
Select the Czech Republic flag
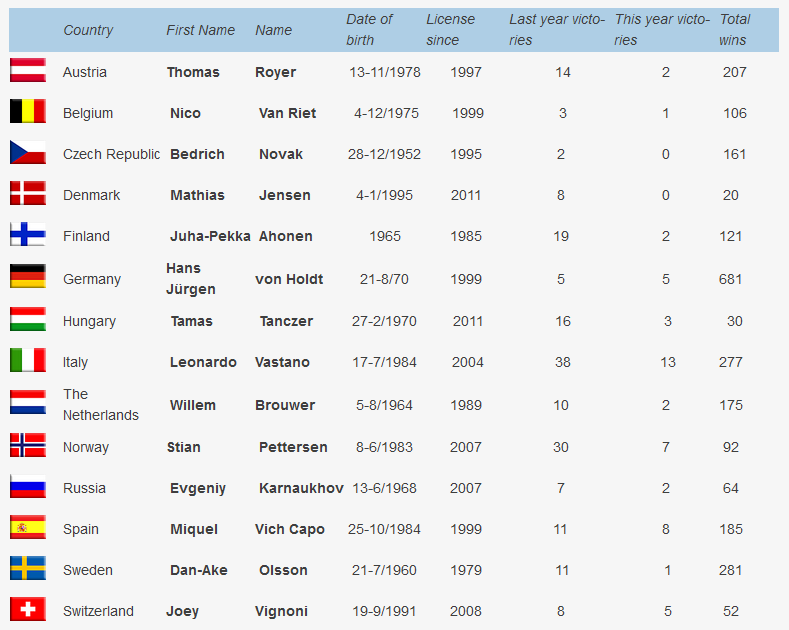point(28,152)
